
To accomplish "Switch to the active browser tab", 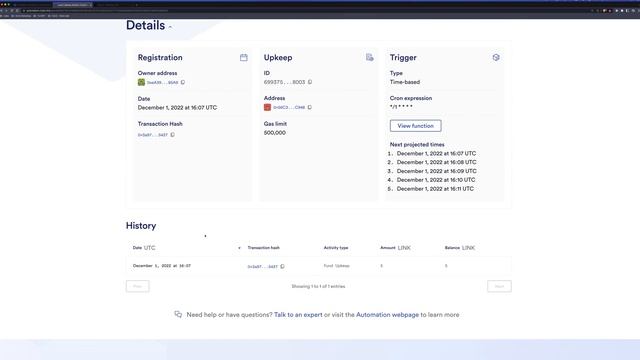I will coord(72,5).
